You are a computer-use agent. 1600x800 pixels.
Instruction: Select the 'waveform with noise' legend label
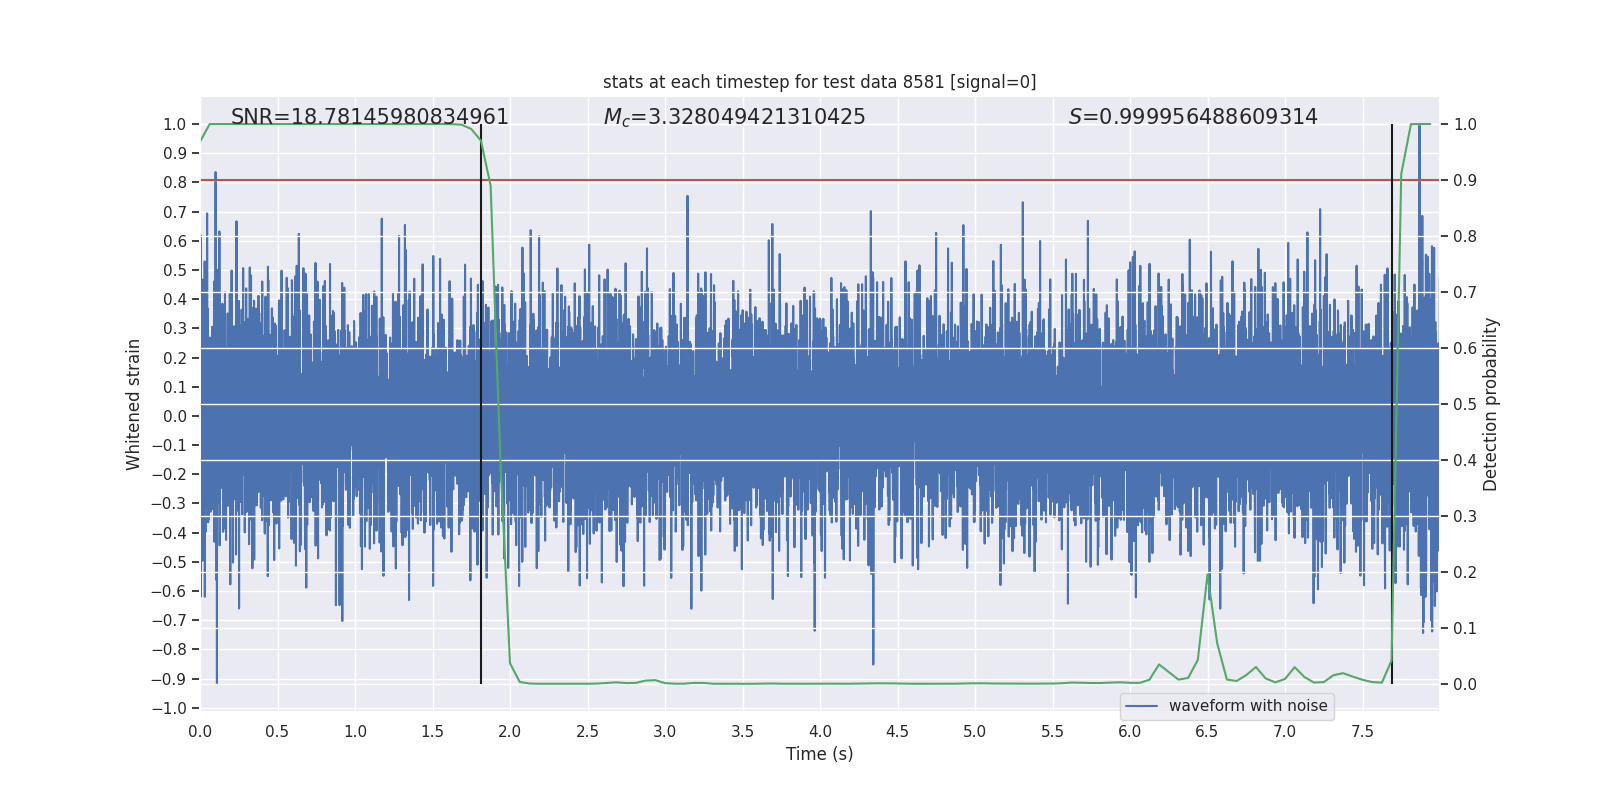pyautogui.click(x=1247, y=706)
